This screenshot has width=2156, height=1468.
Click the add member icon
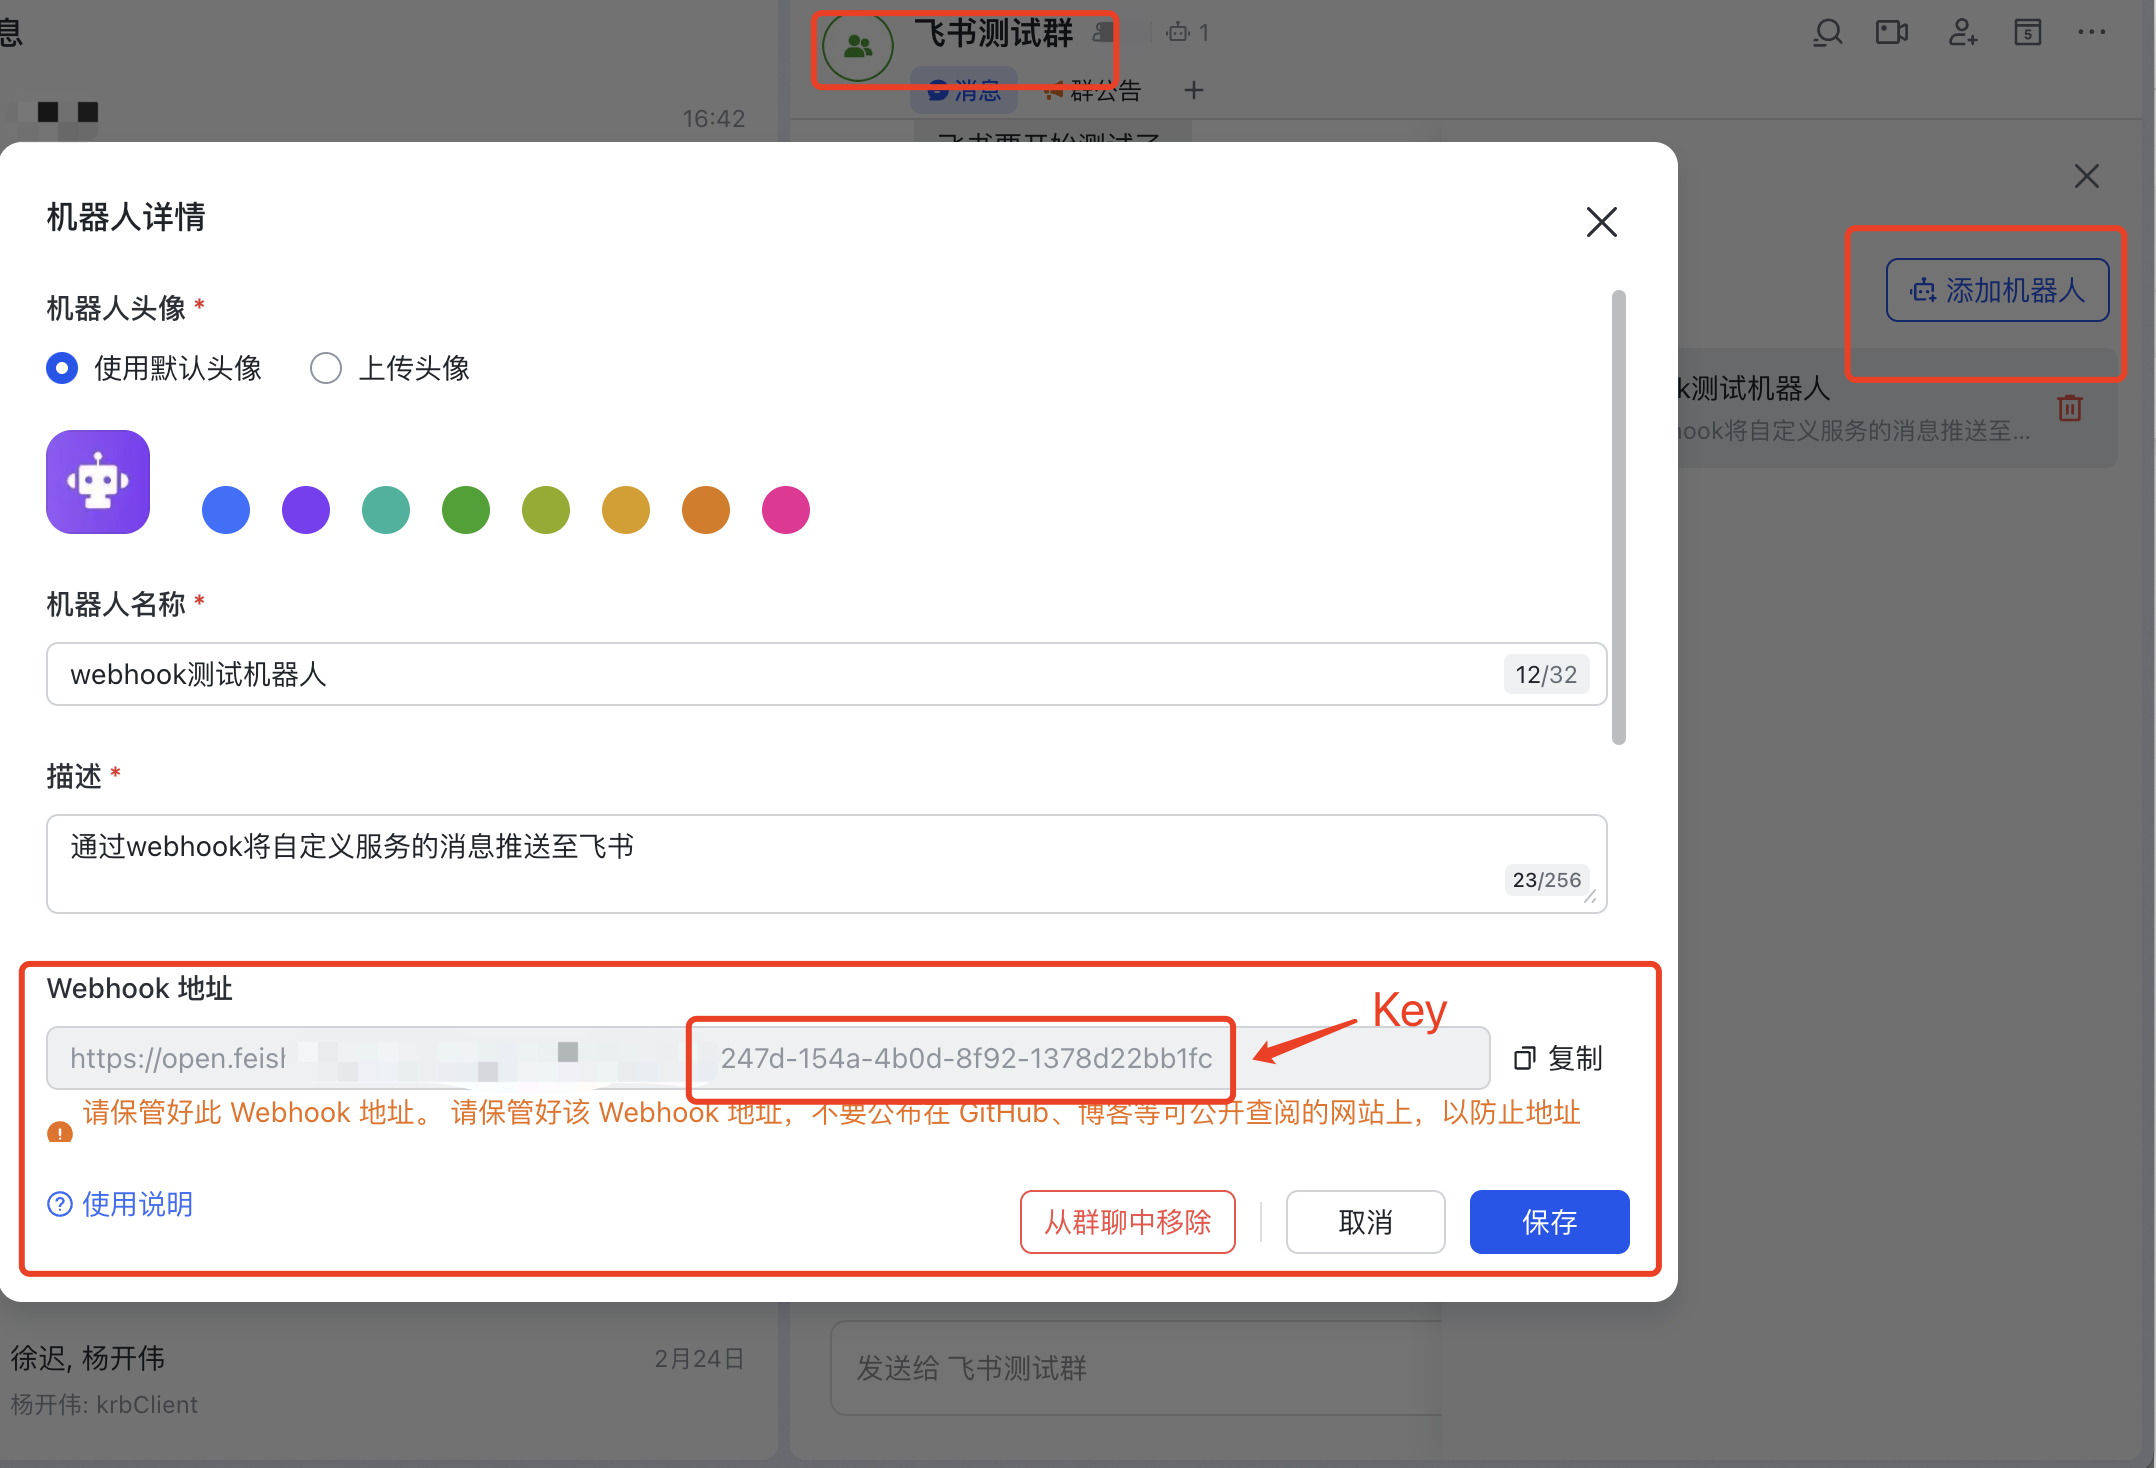(x=1962, y=33)
